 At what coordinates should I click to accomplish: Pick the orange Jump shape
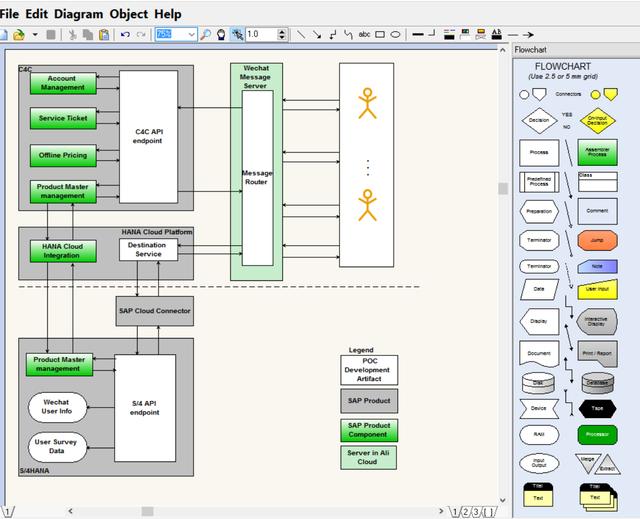[x=597, y=240]
